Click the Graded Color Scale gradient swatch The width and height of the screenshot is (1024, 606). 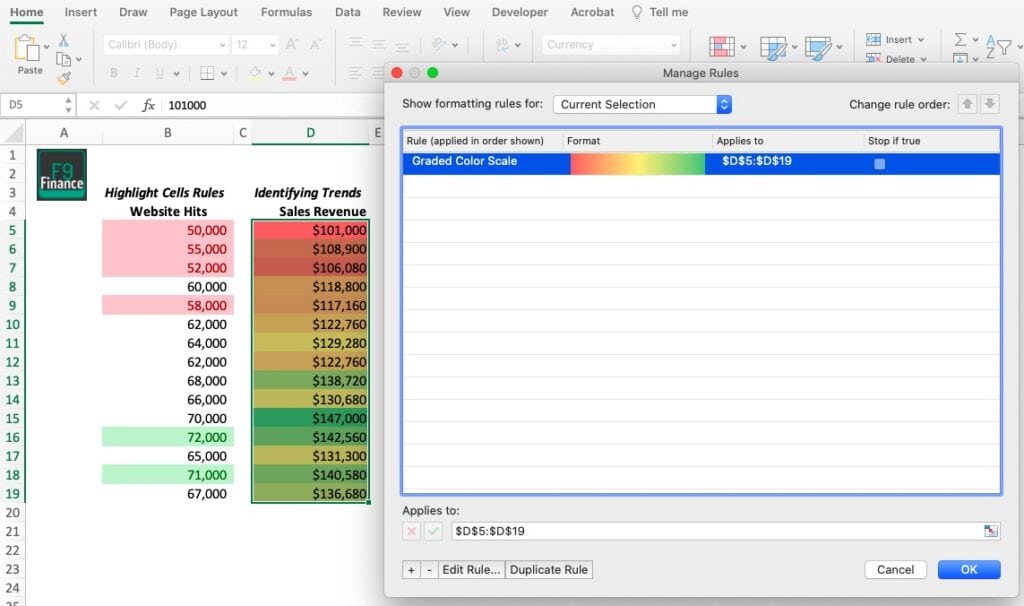click(637, 163)
